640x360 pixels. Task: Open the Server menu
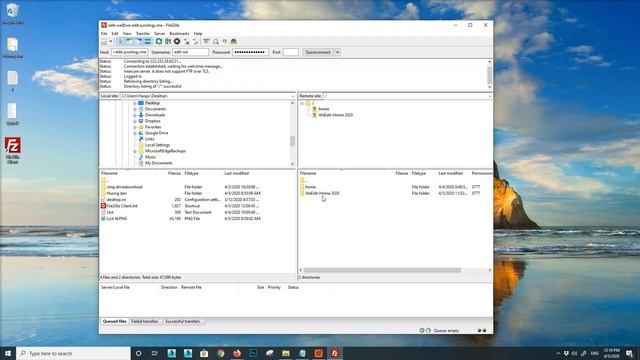click(160, 33)
